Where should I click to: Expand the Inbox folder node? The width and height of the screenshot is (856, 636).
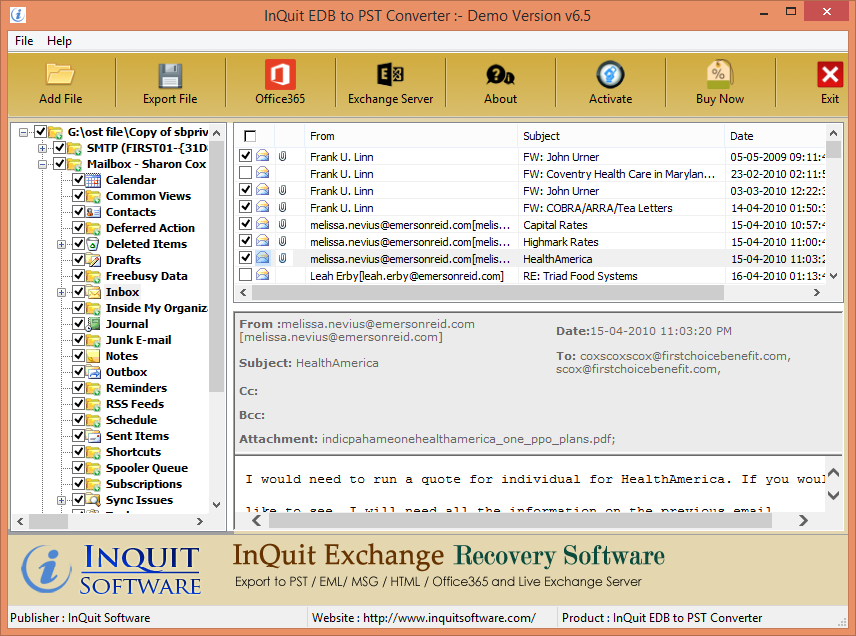pyautogui.click(x=61, y=292)
